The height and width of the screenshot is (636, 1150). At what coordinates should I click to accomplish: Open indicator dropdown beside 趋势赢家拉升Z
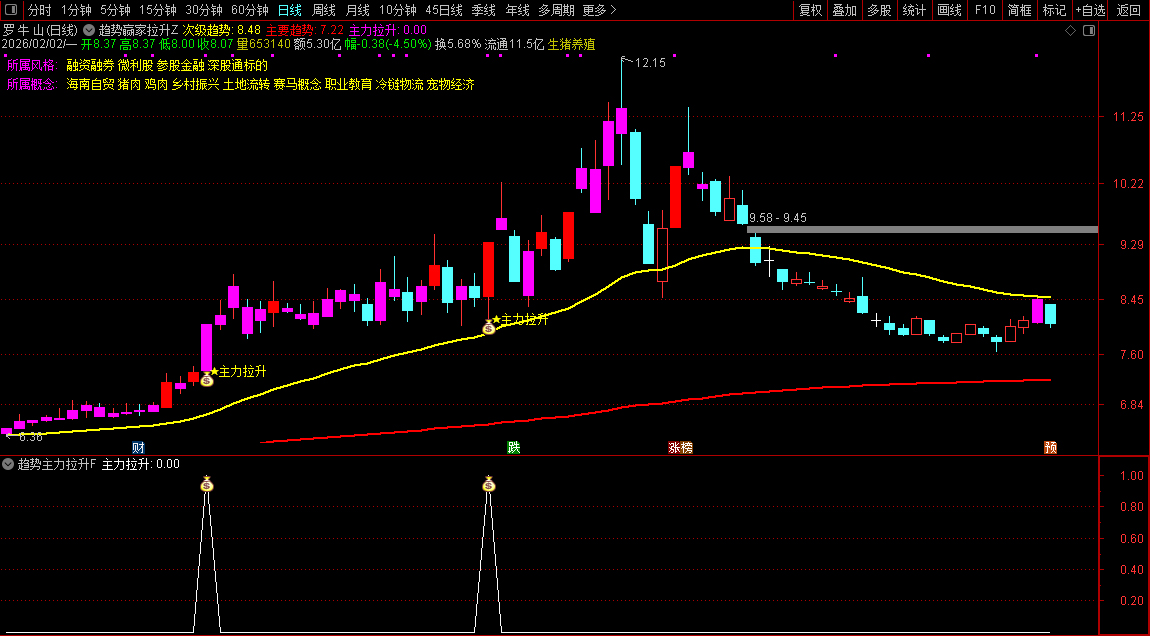pyautogui.click(x=89, y=30)
